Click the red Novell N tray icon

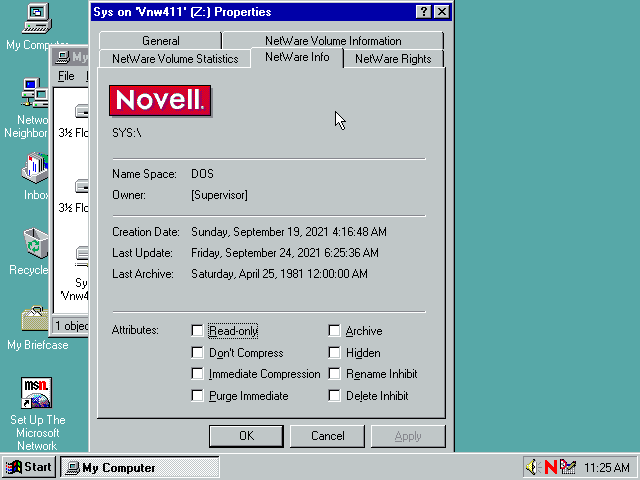tap(551, 467)
